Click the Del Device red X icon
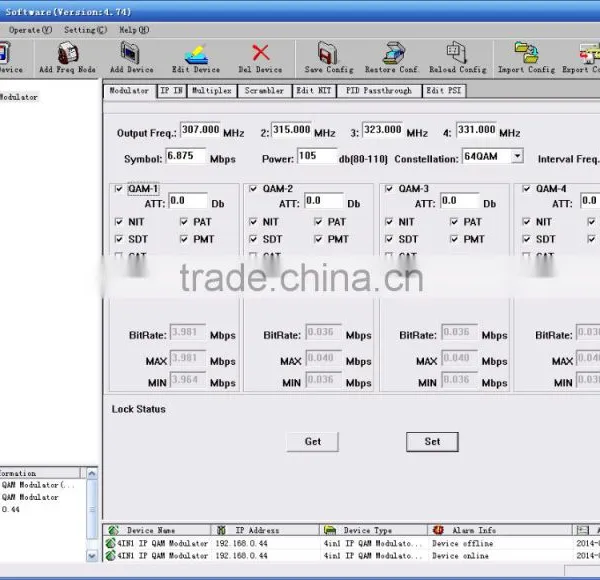This screenshot has width=600, height=580. pyautogui.click(x=261, y=52)
